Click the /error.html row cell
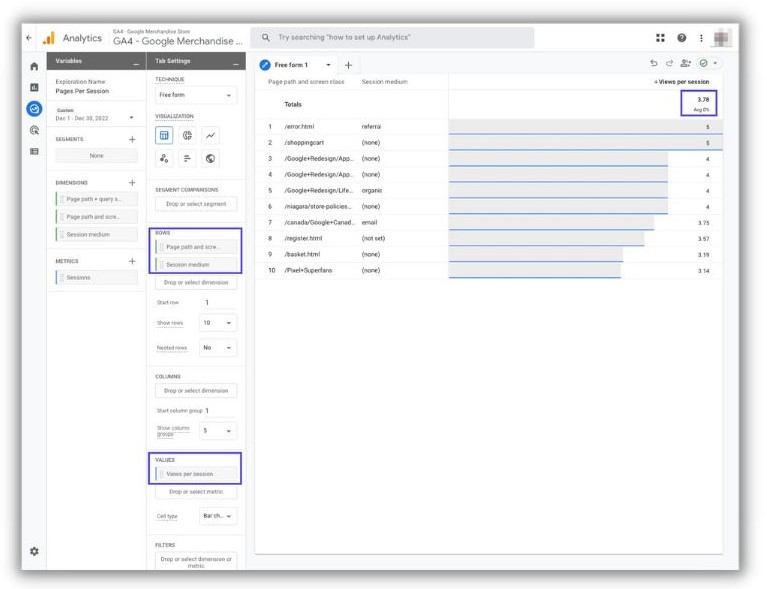Viewport: 767px width, 589px height. (x=299, y=127)
